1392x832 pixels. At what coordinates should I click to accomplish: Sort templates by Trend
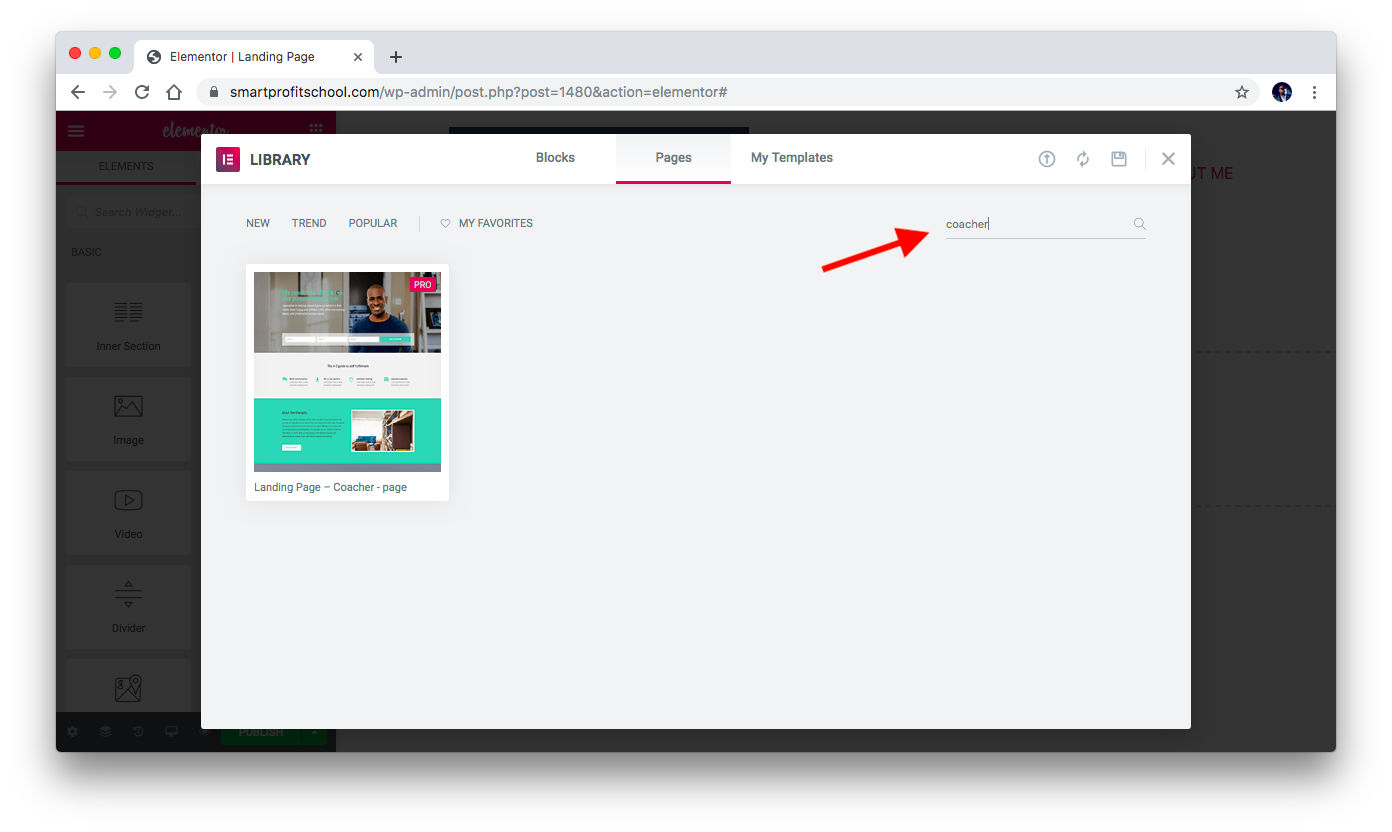tap(309, 223)
